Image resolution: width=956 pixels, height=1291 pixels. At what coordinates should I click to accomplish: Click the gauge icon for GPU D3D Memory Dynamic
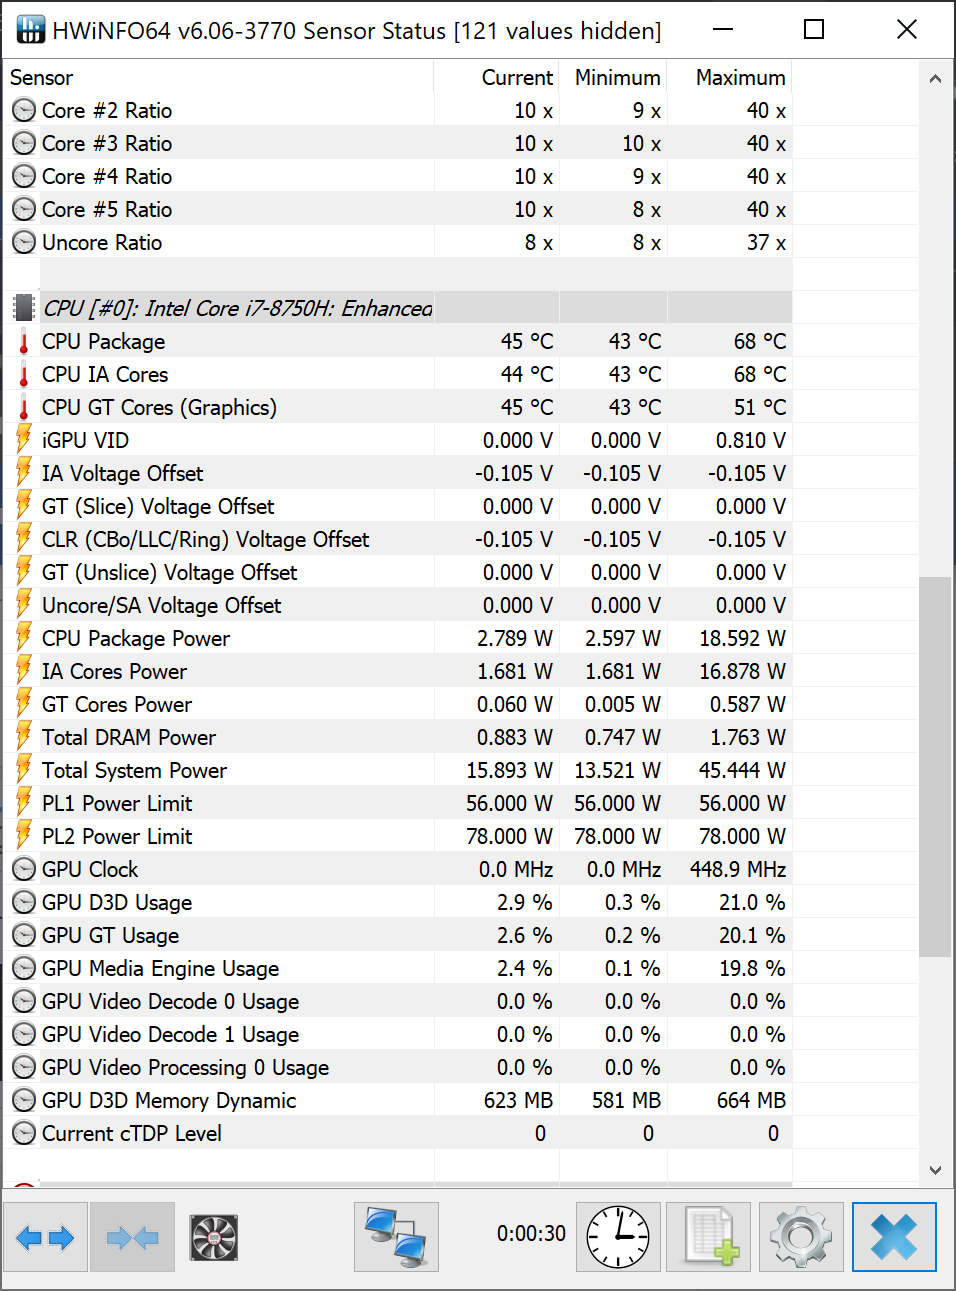tap(24, 1100)
